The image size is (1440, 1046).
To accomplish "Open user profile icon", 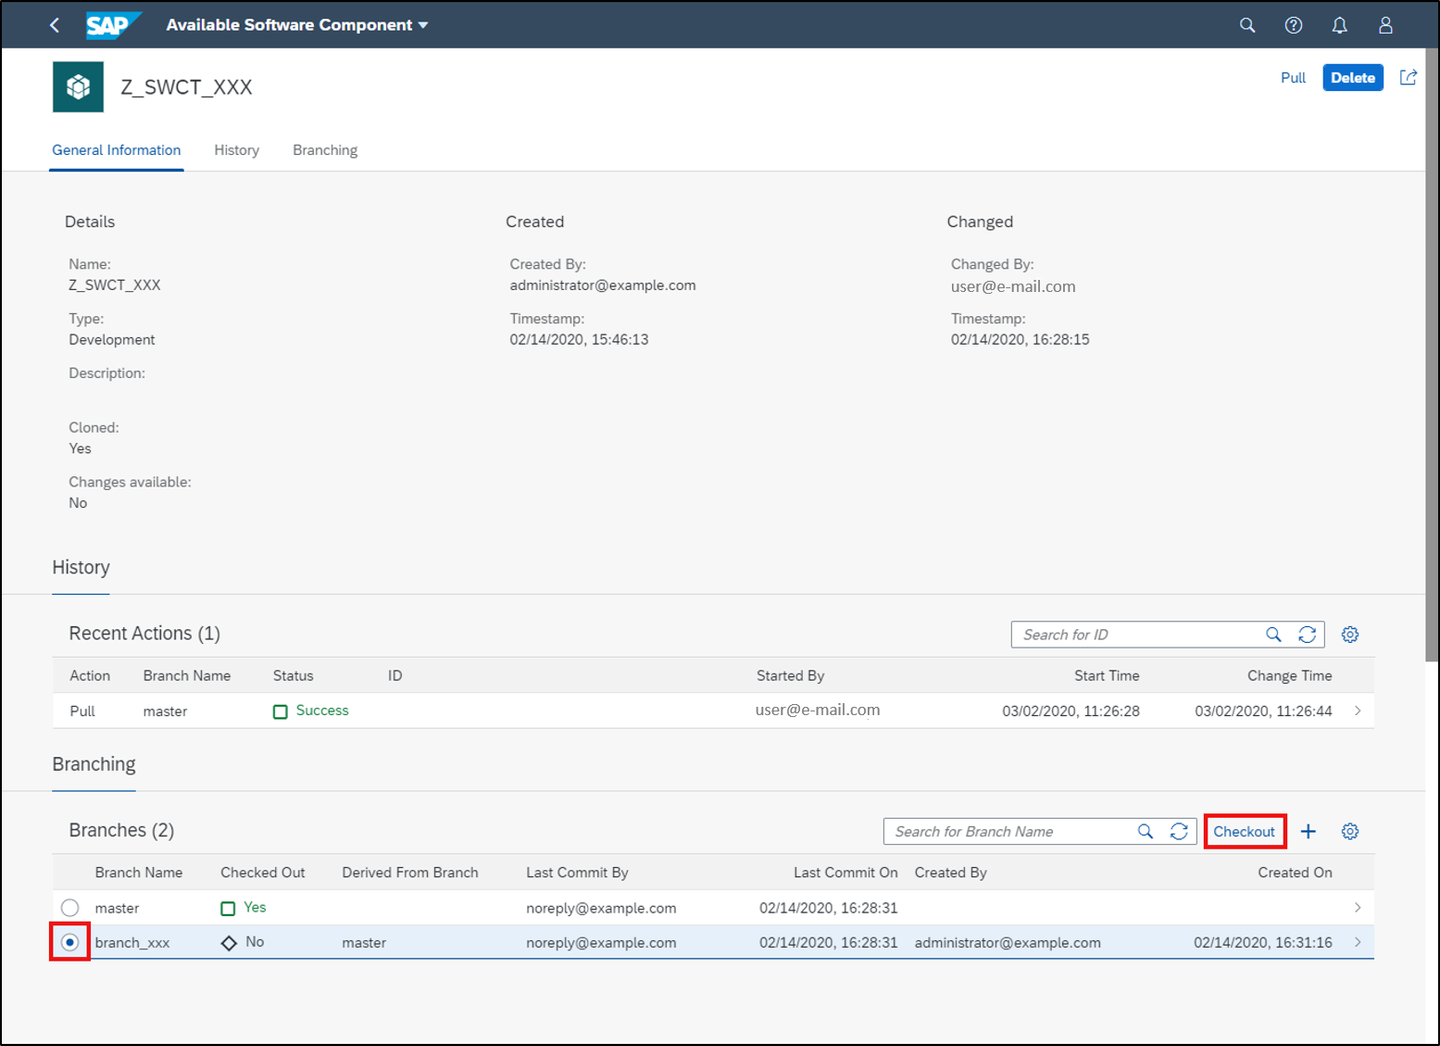I will tap(1385, 25).
